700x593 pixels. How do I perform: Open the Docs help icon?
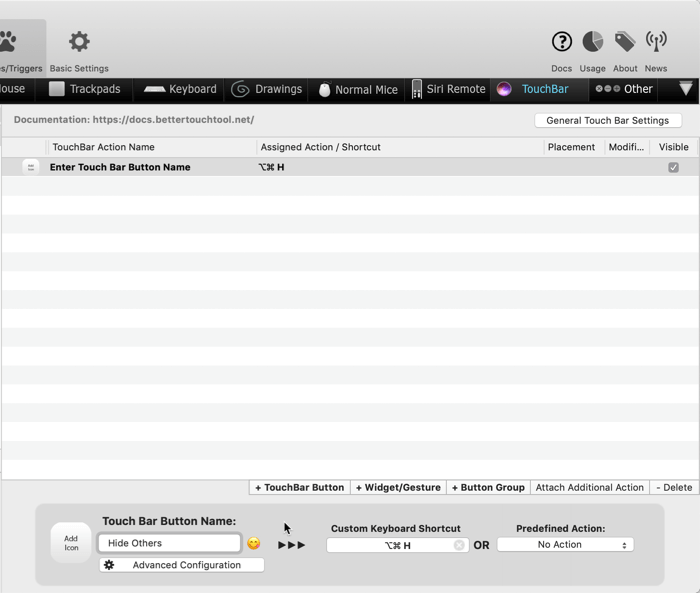coord(562,42)
